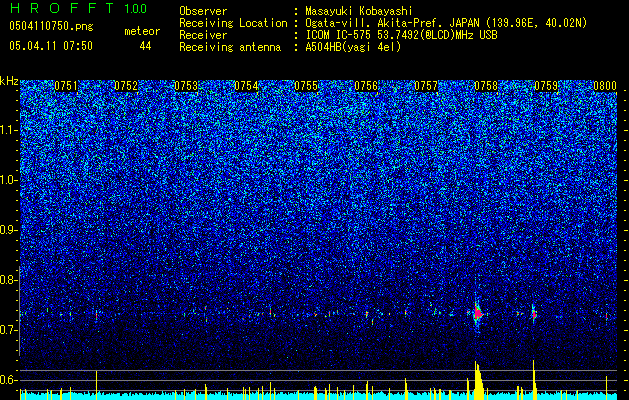Click the large red meteor echo near 0758

pos(477,313)
